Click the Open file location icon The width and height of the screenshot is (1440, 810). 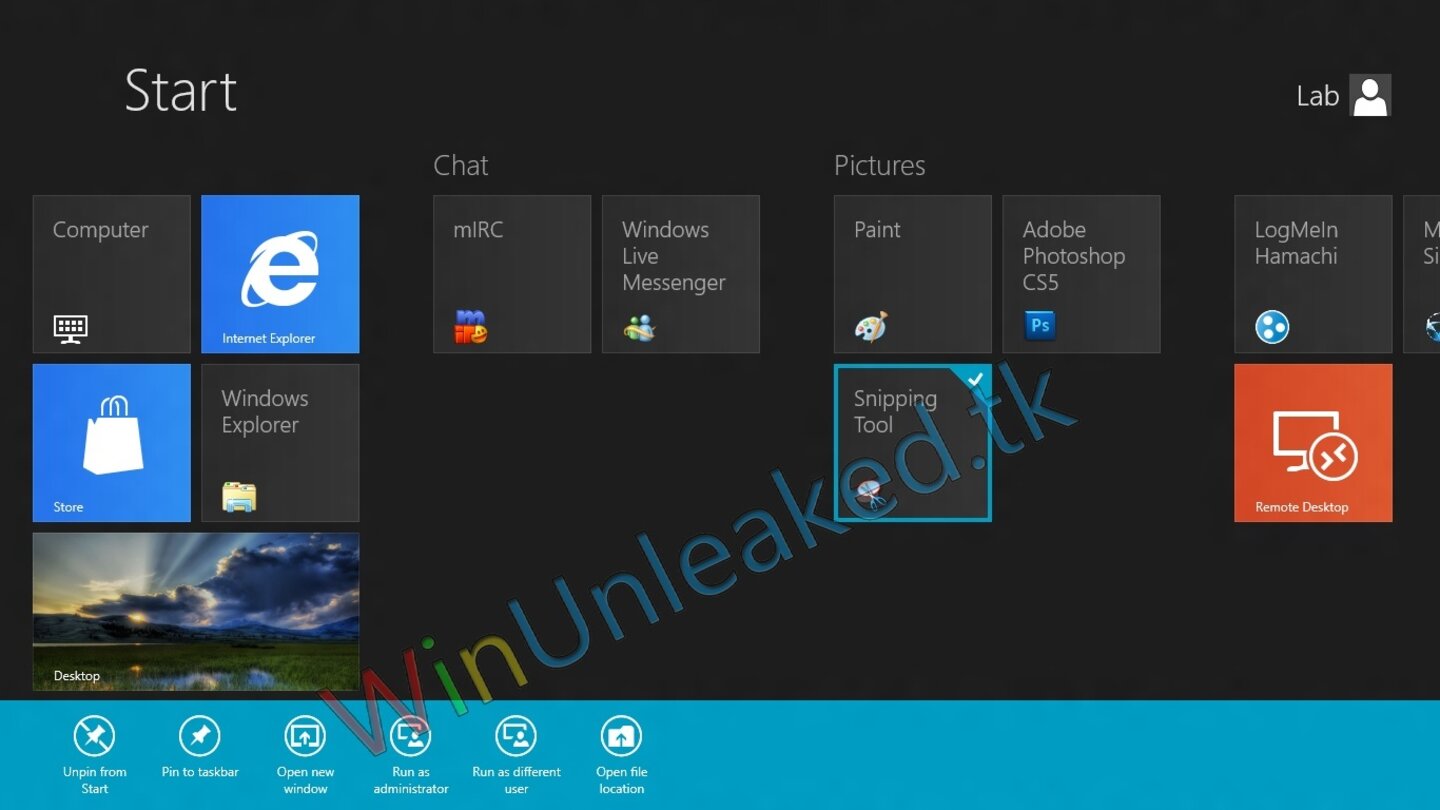[x=622, y=737]
